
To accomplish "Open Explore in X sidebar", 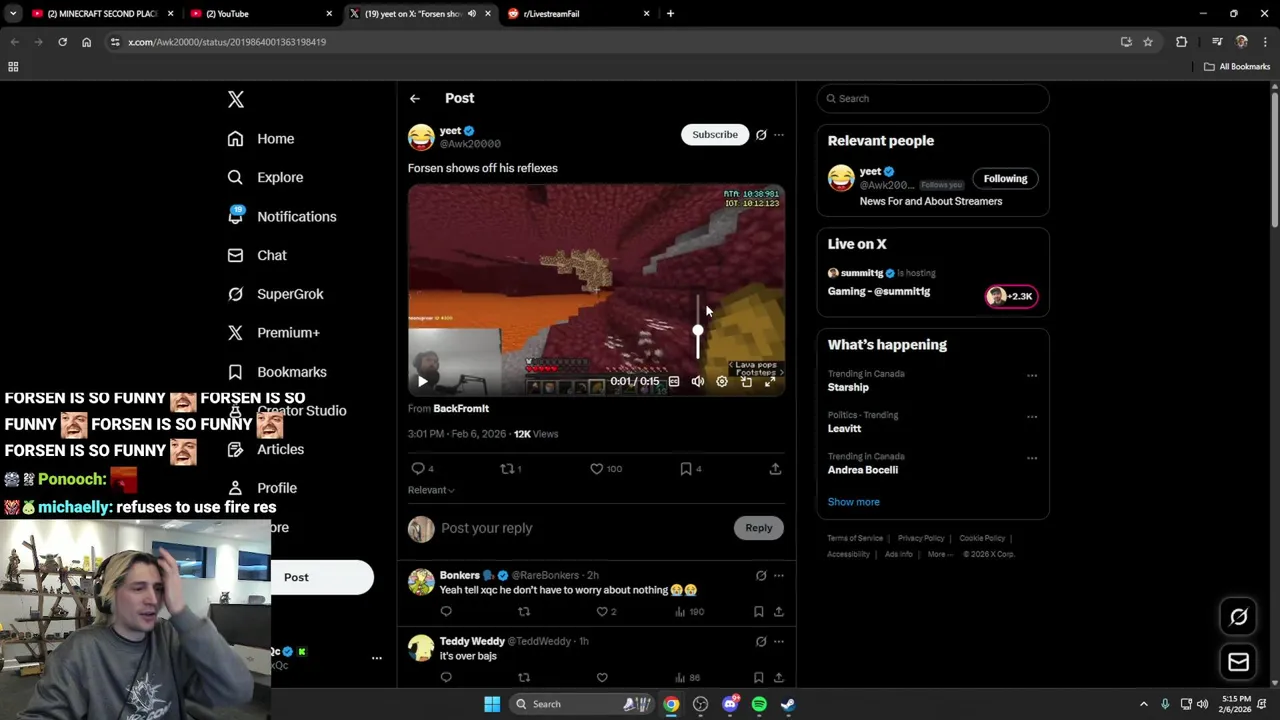I will point(264,177).
